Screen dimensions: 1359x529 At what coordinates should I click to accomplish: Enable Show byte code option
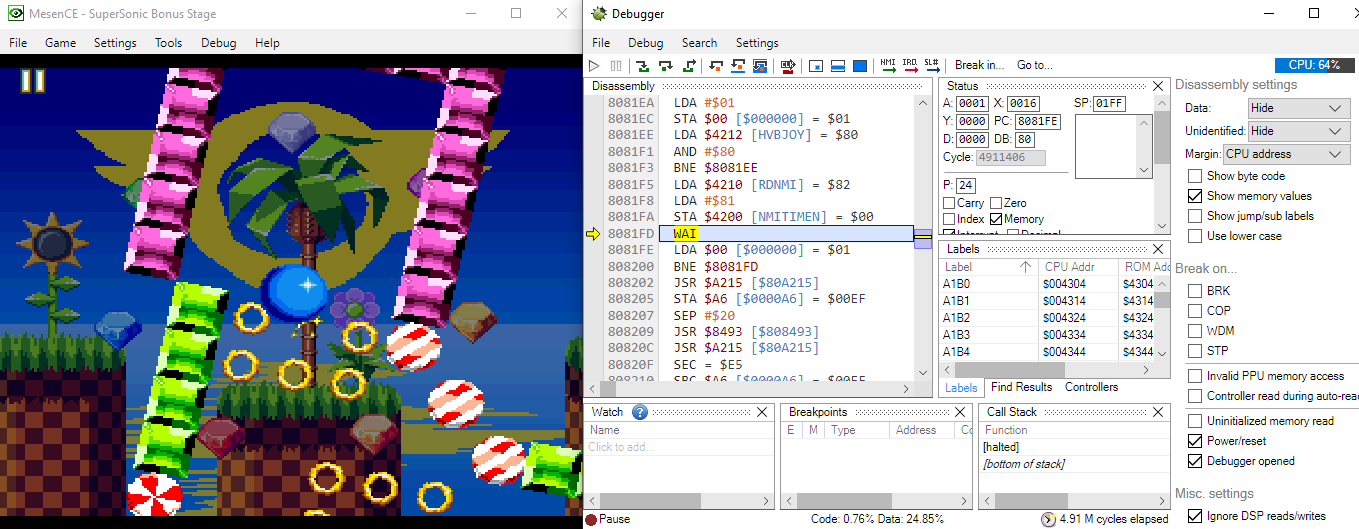(x=1195, y=176)
